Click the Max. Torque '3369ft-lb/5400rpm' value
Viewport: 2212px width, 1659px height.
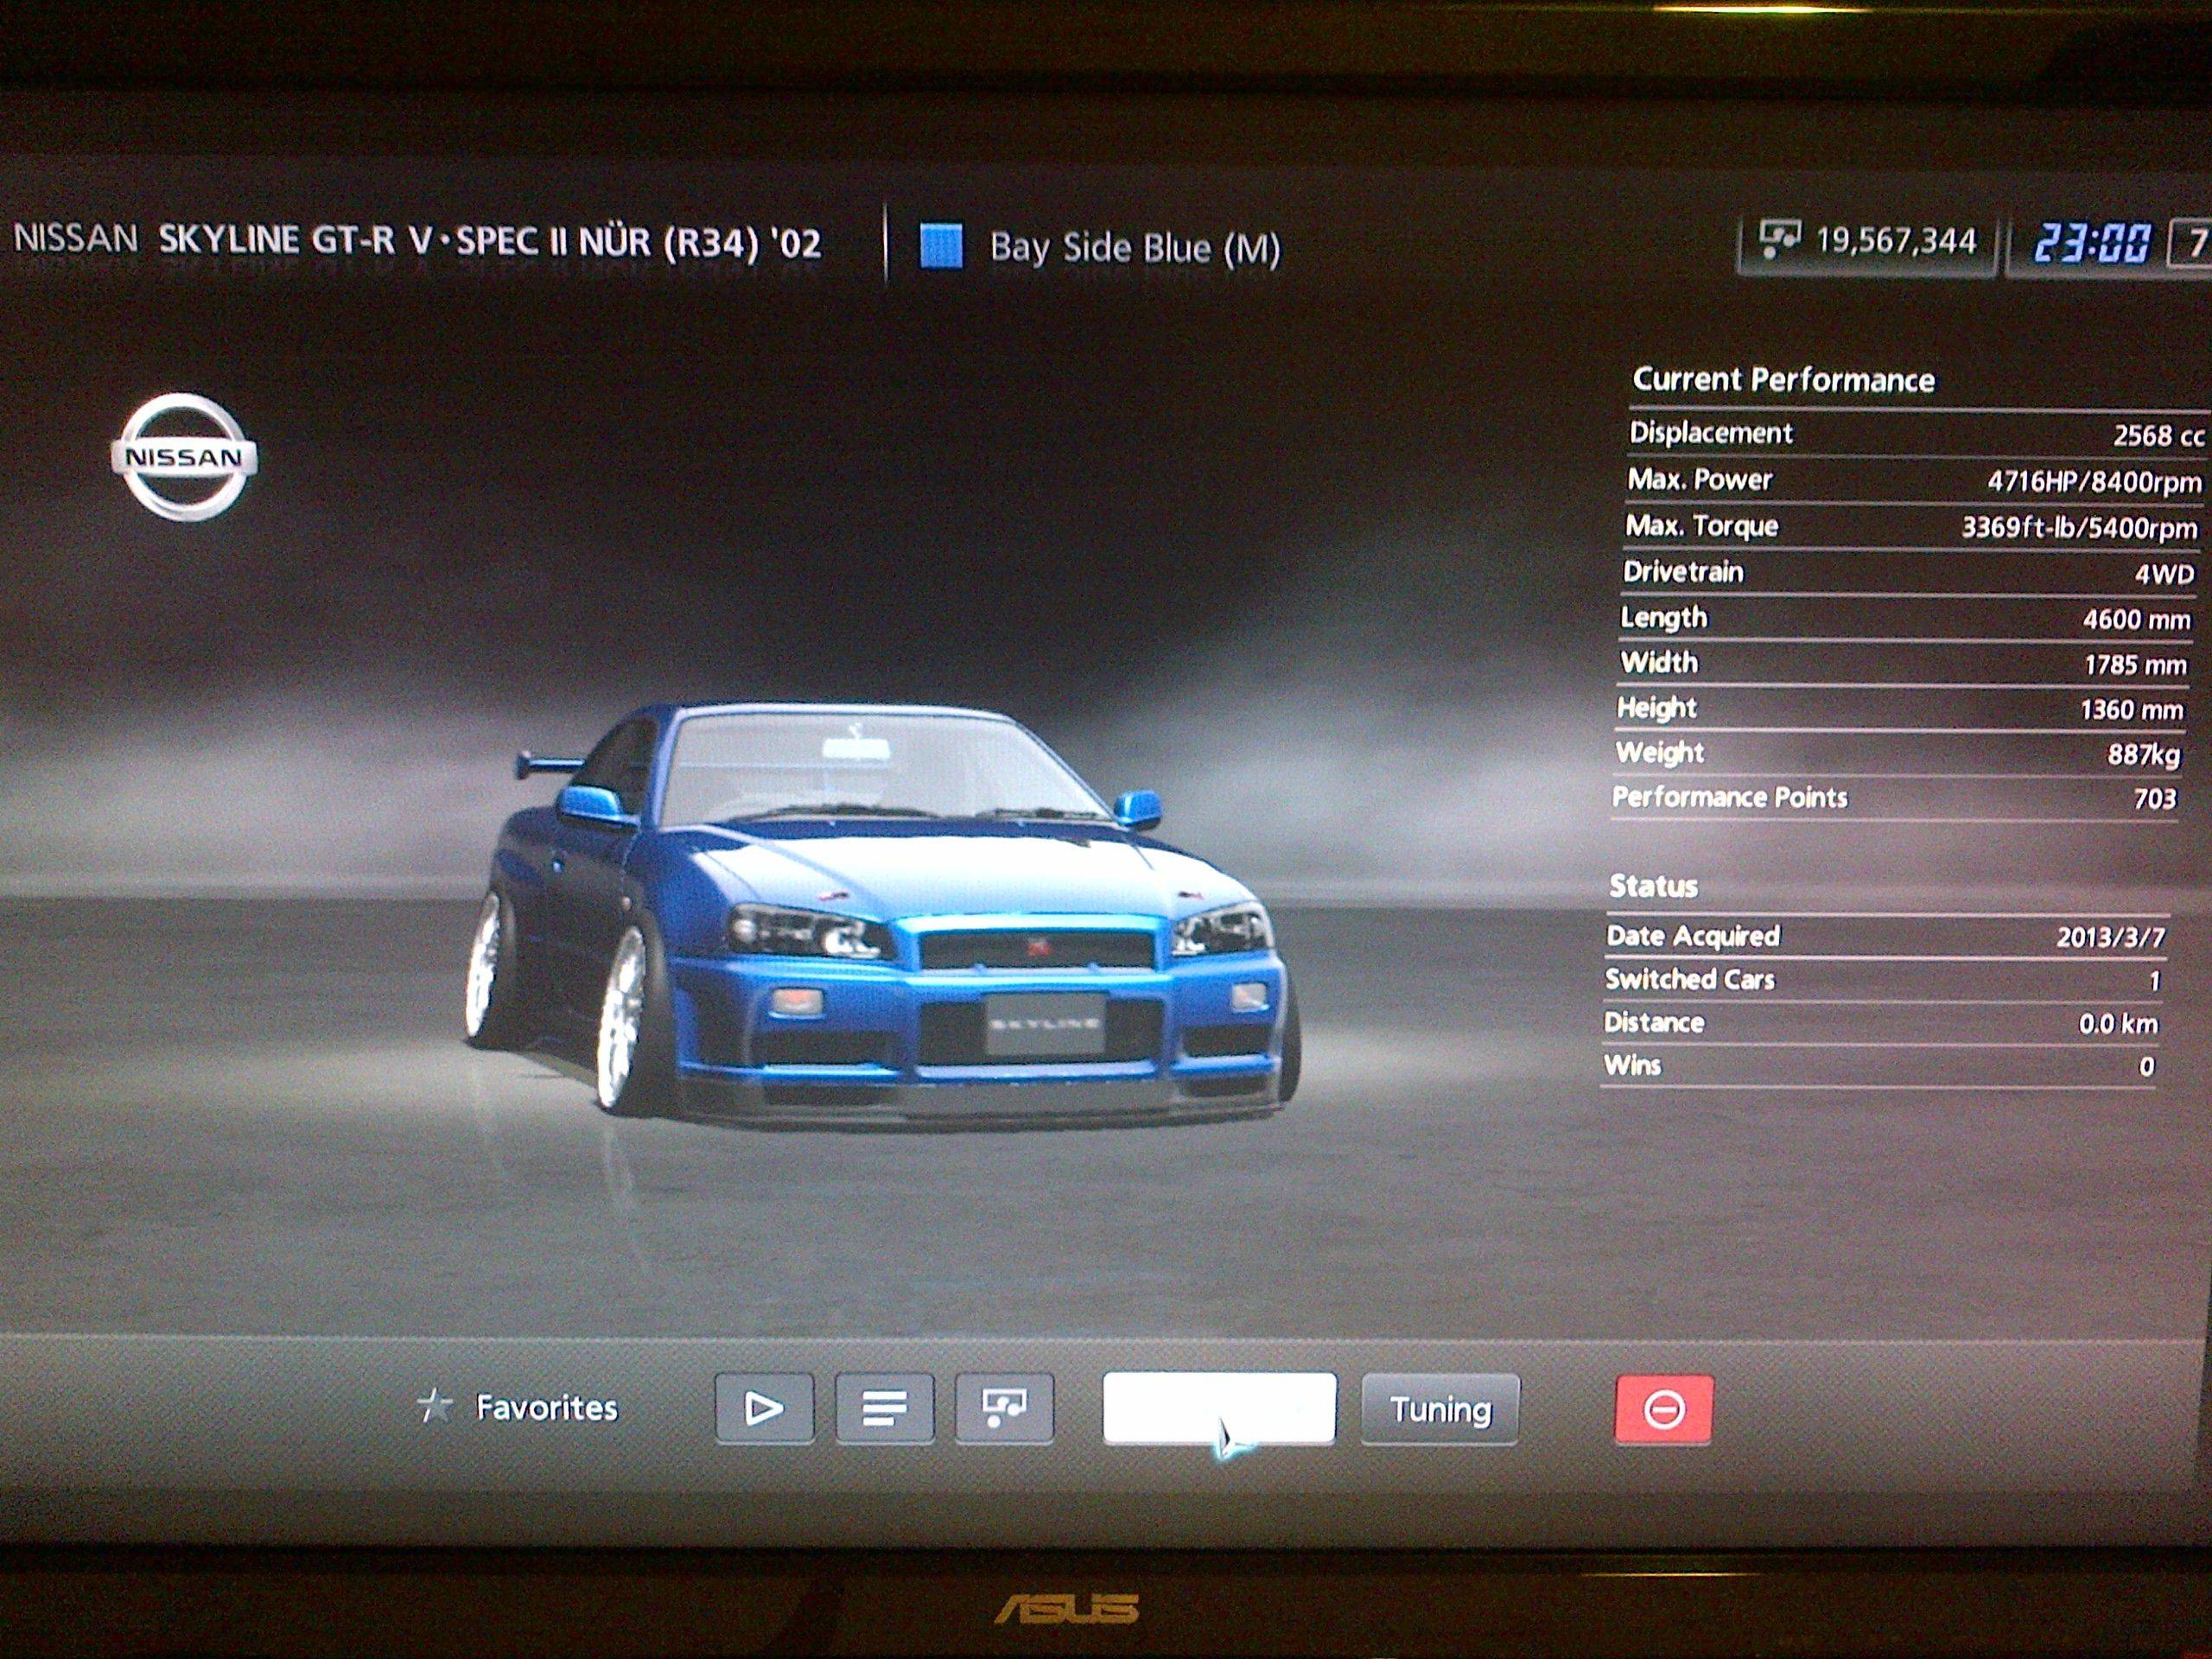coord(2079,527)
